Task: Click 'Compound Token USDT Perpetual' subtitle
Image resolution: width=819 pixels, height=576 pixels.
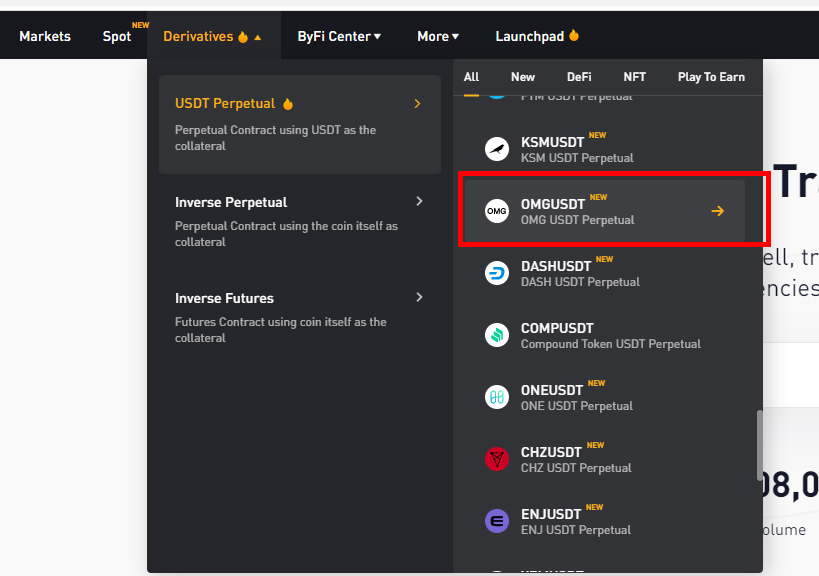Action: pos(611,344)
